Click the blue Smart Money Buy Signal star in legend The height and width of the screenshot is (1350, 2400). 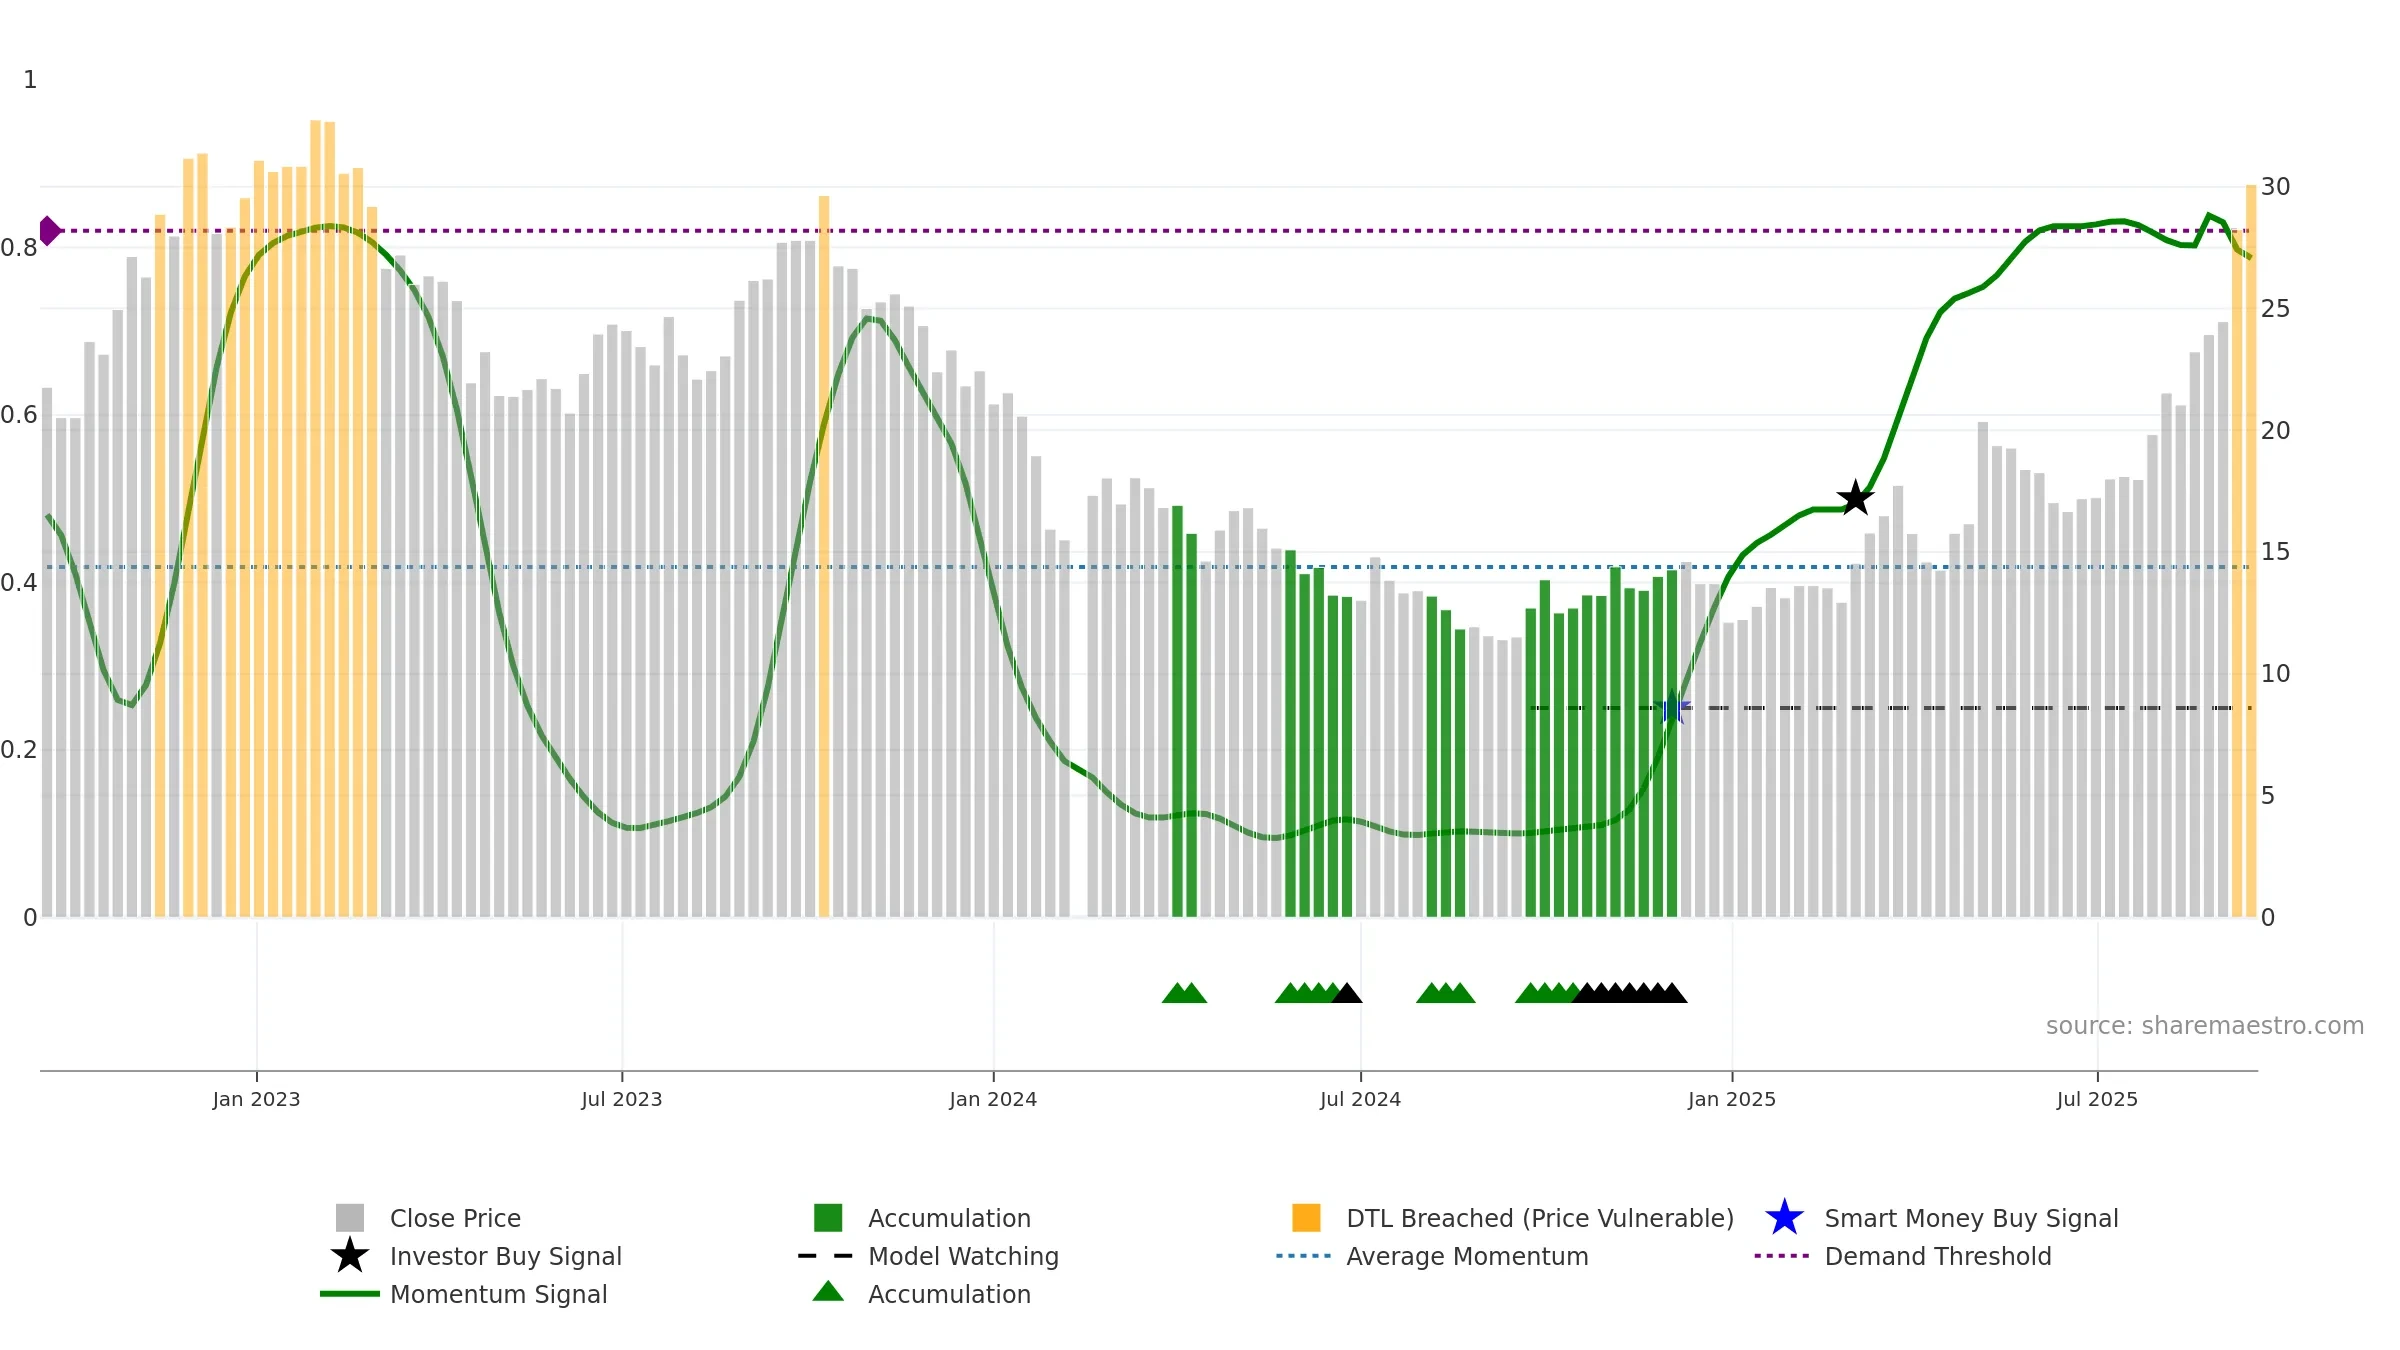(1784, 1218)
